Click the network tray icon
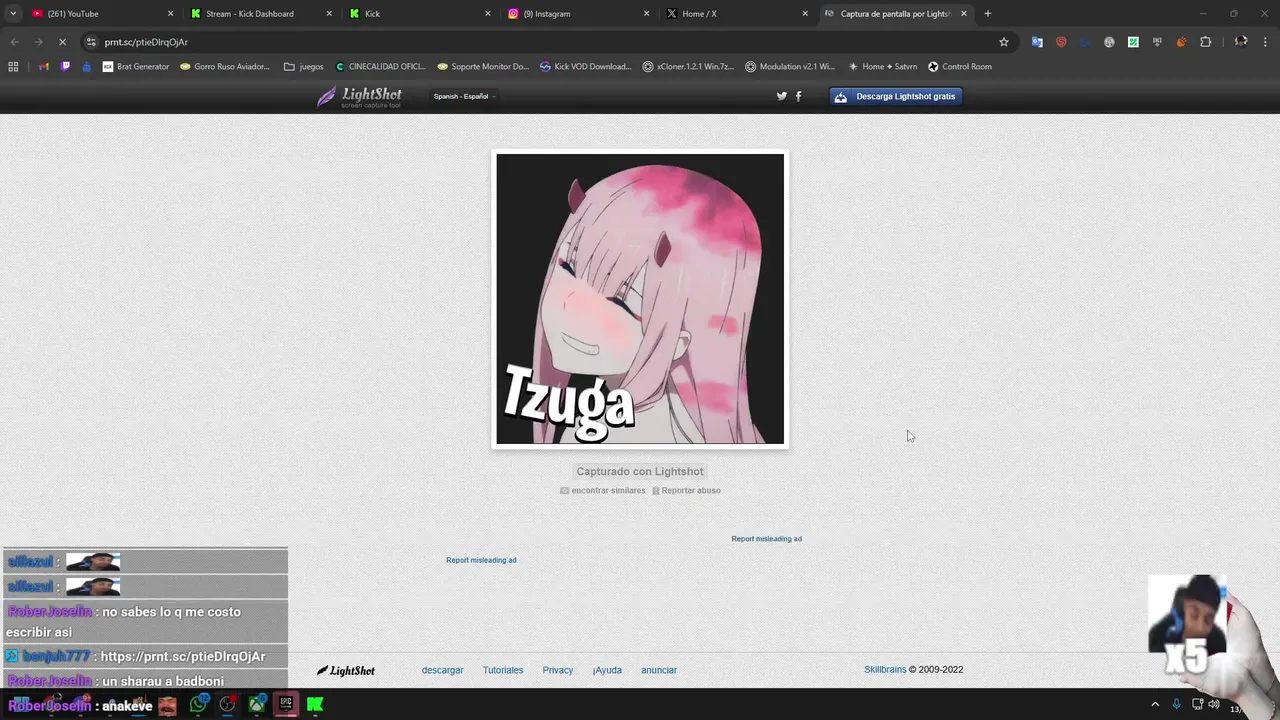This screenshot has height=720, width=1280. [1197, 704]
